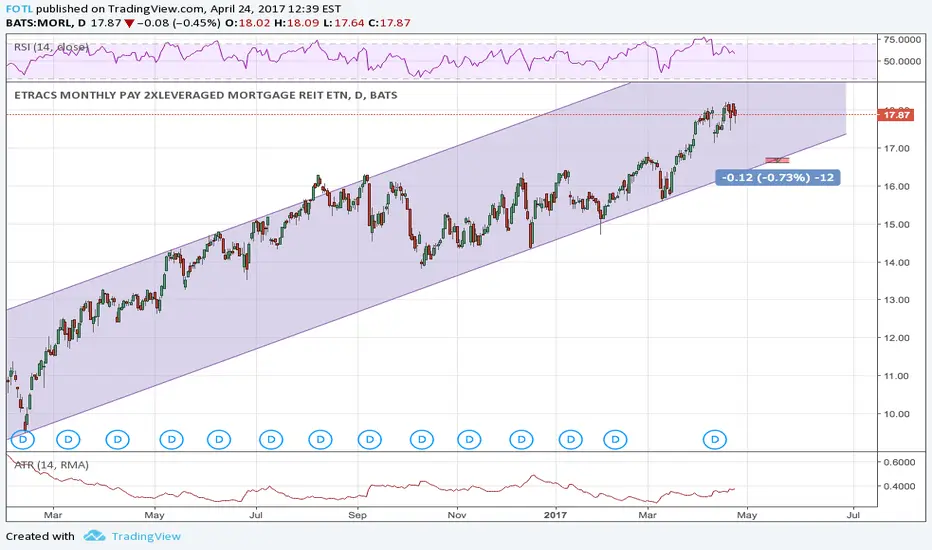Select the O:18.02 open value
Viewport: 932px width, 550px height.
245,23
